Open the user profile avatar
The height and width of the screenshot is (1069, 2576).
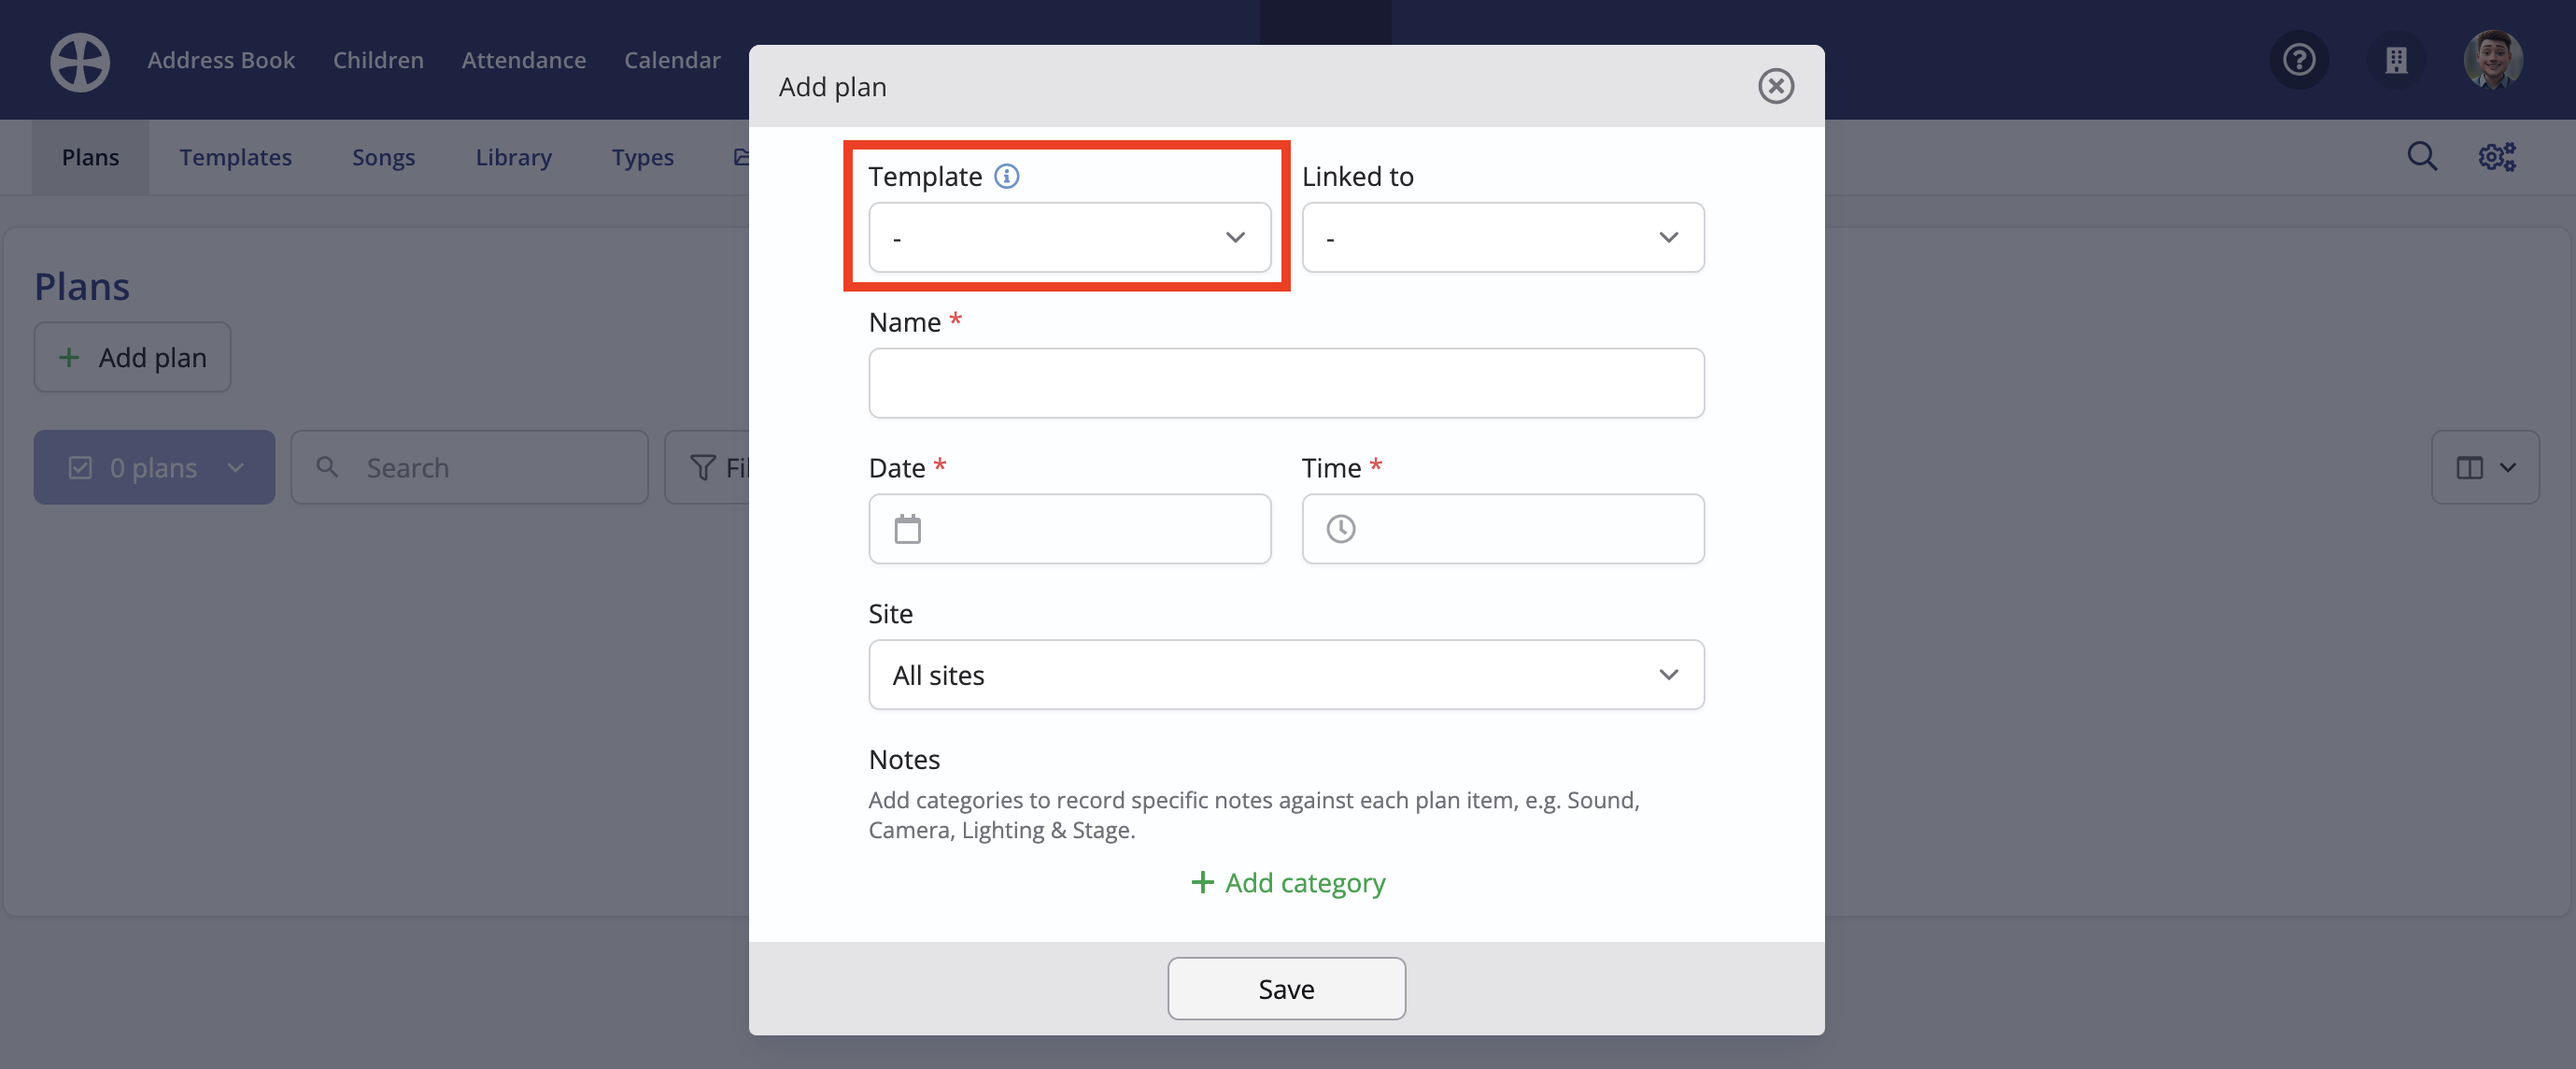pyautogui.click(x=2493, y=60)
